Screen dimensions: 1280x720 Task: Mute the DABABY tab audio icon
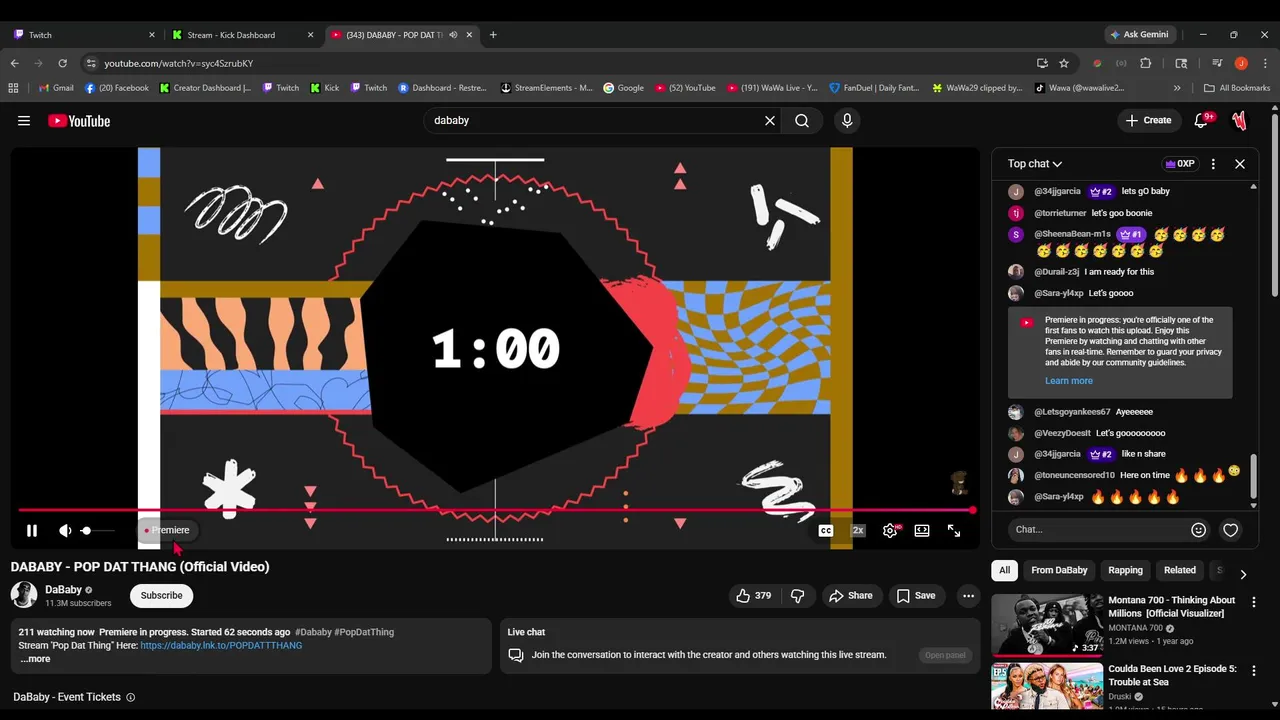pos(453,35)
